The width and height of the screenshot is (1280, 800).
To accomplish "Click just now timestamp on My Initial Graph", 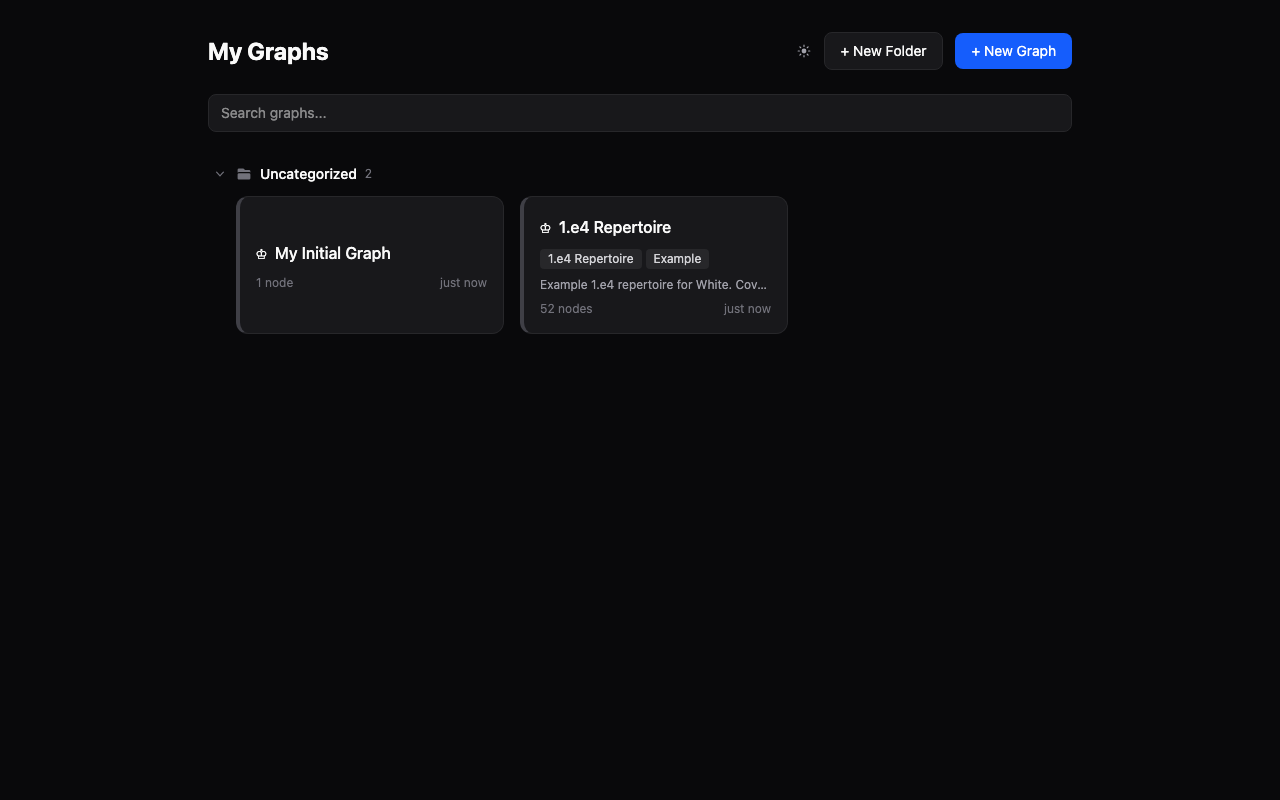I will click(463, 282).
